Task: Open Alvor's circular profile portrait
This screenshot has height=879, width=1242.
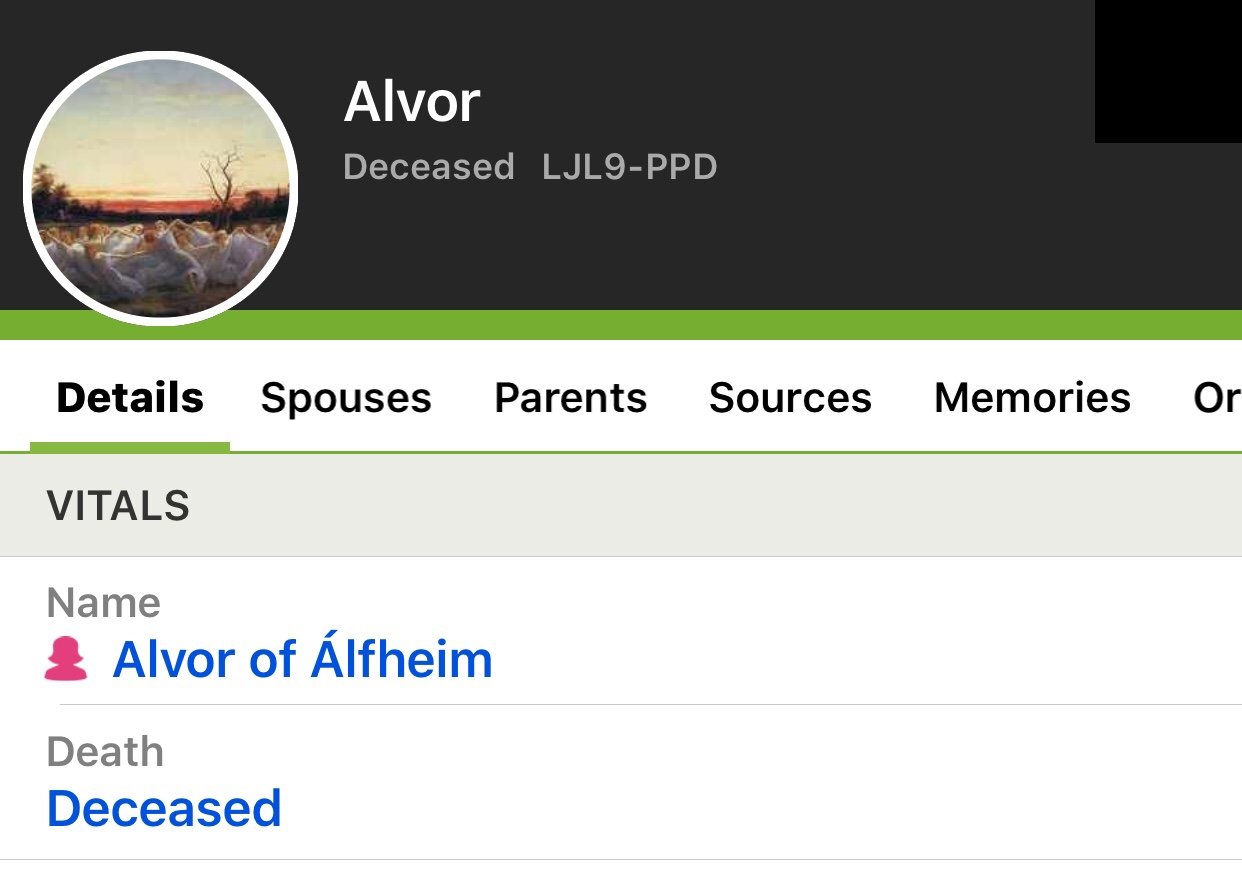Action: point(160,189)
